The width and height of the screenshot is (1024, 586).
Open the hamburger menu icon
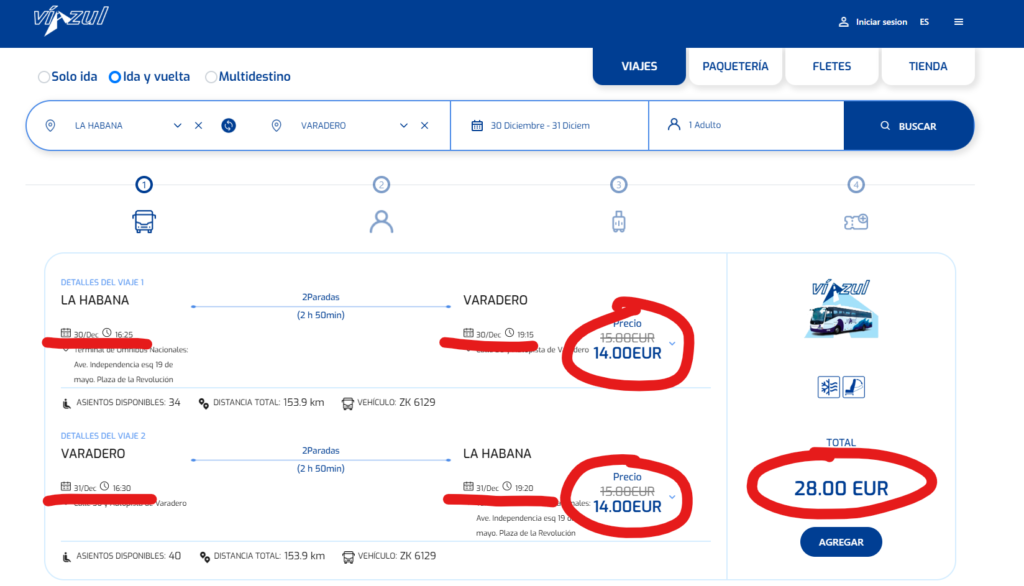[959, 22]
